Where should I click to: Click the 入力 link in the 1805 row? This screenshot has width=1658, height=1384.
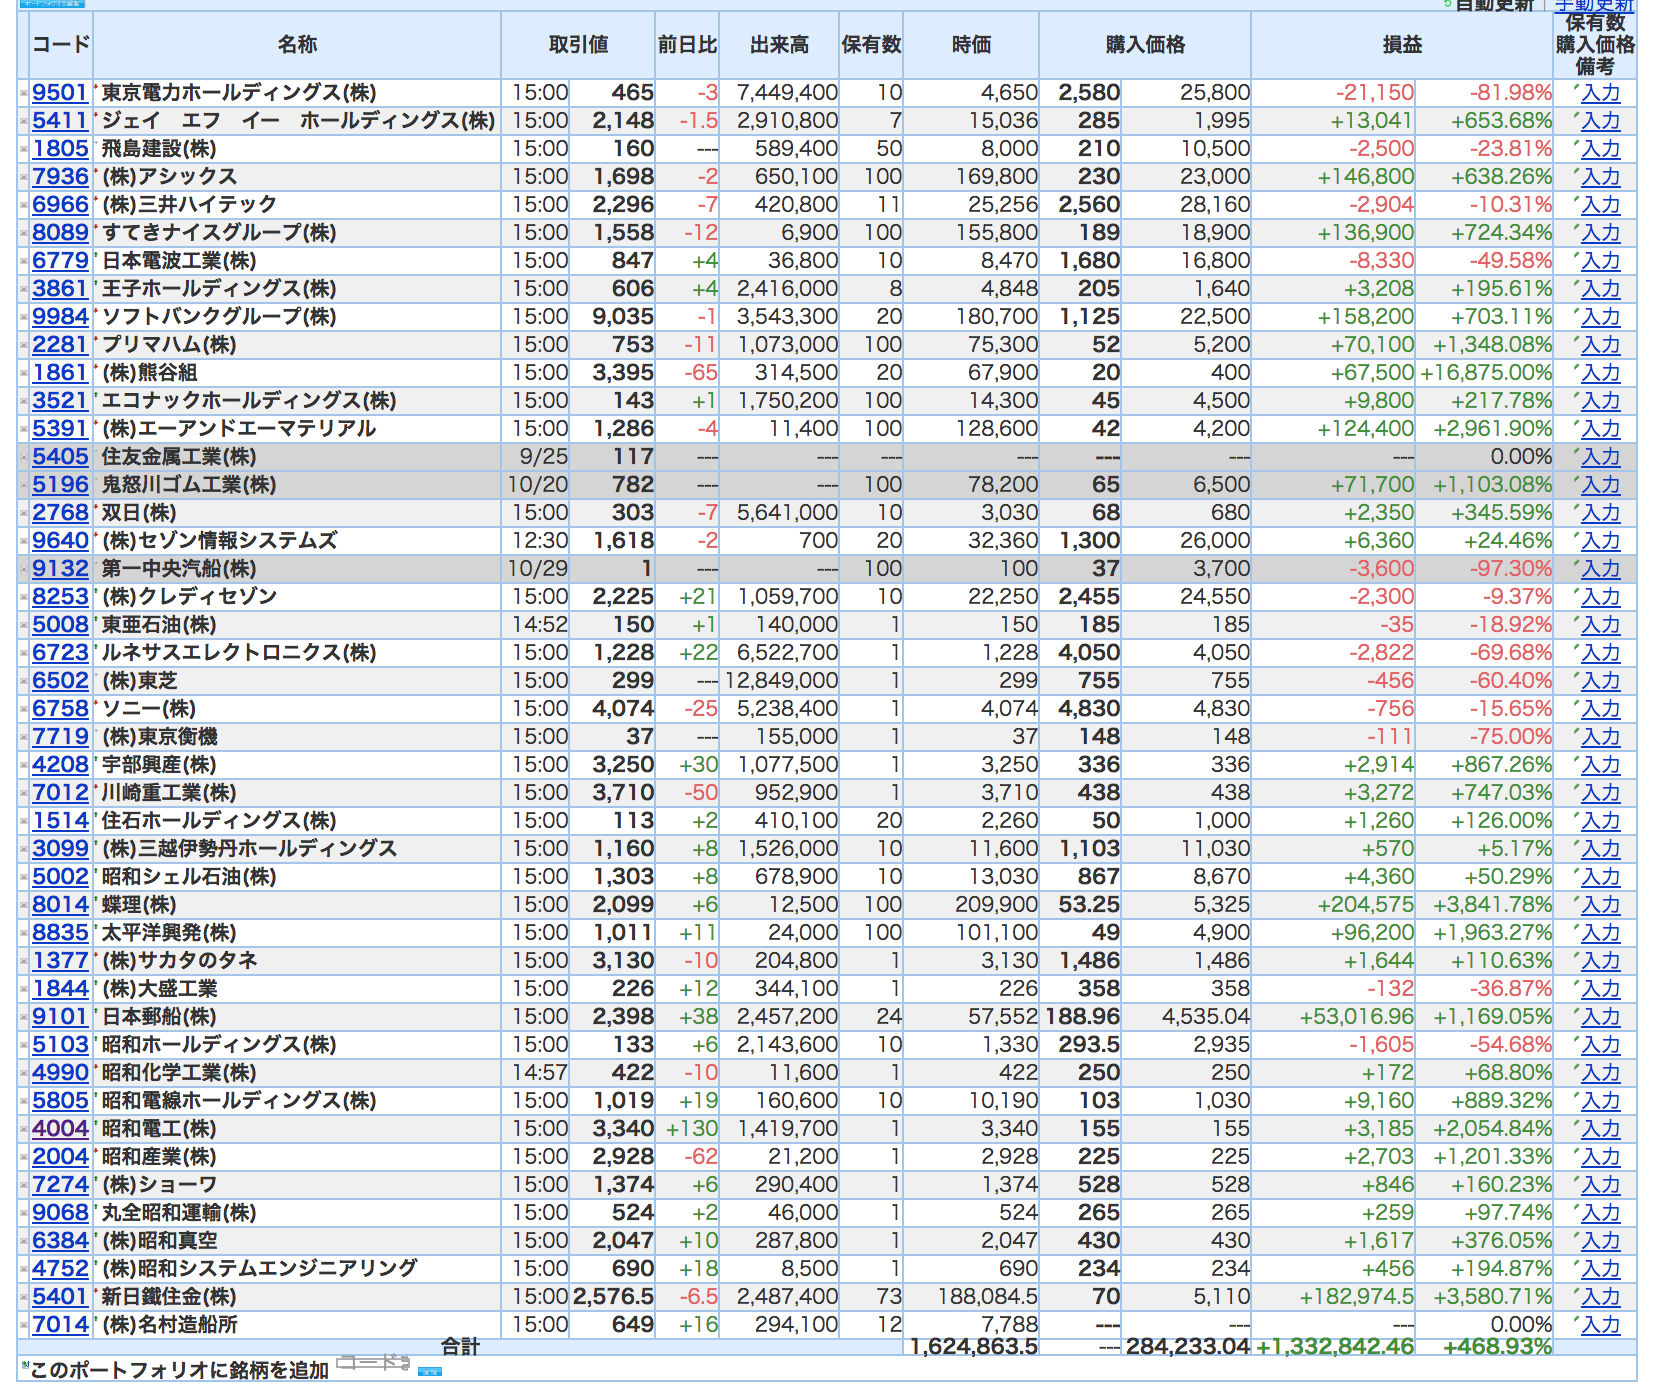pos(1600,149)
